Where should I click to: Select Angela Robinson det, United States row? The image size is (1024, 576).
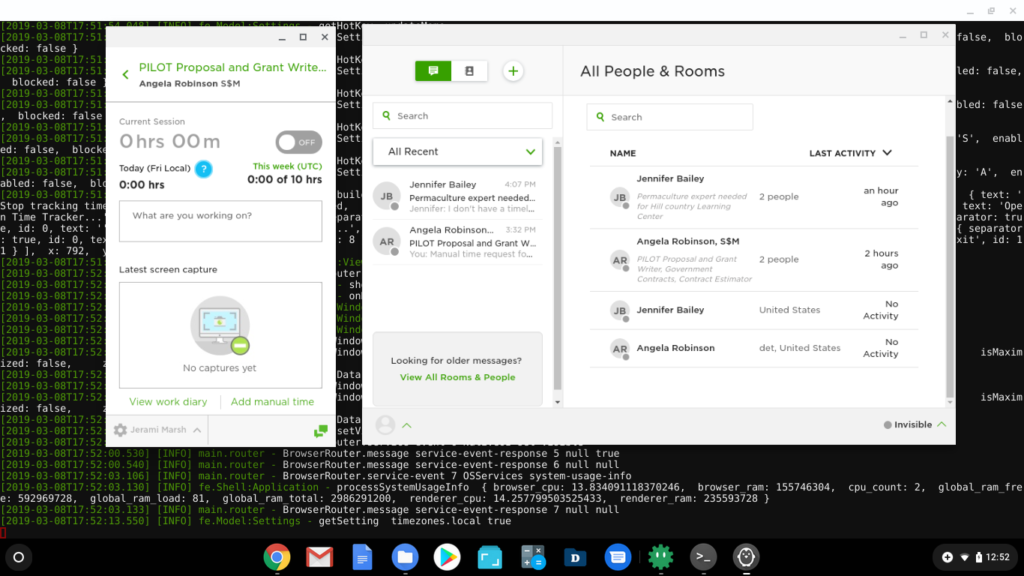click(x=754, y=348)
